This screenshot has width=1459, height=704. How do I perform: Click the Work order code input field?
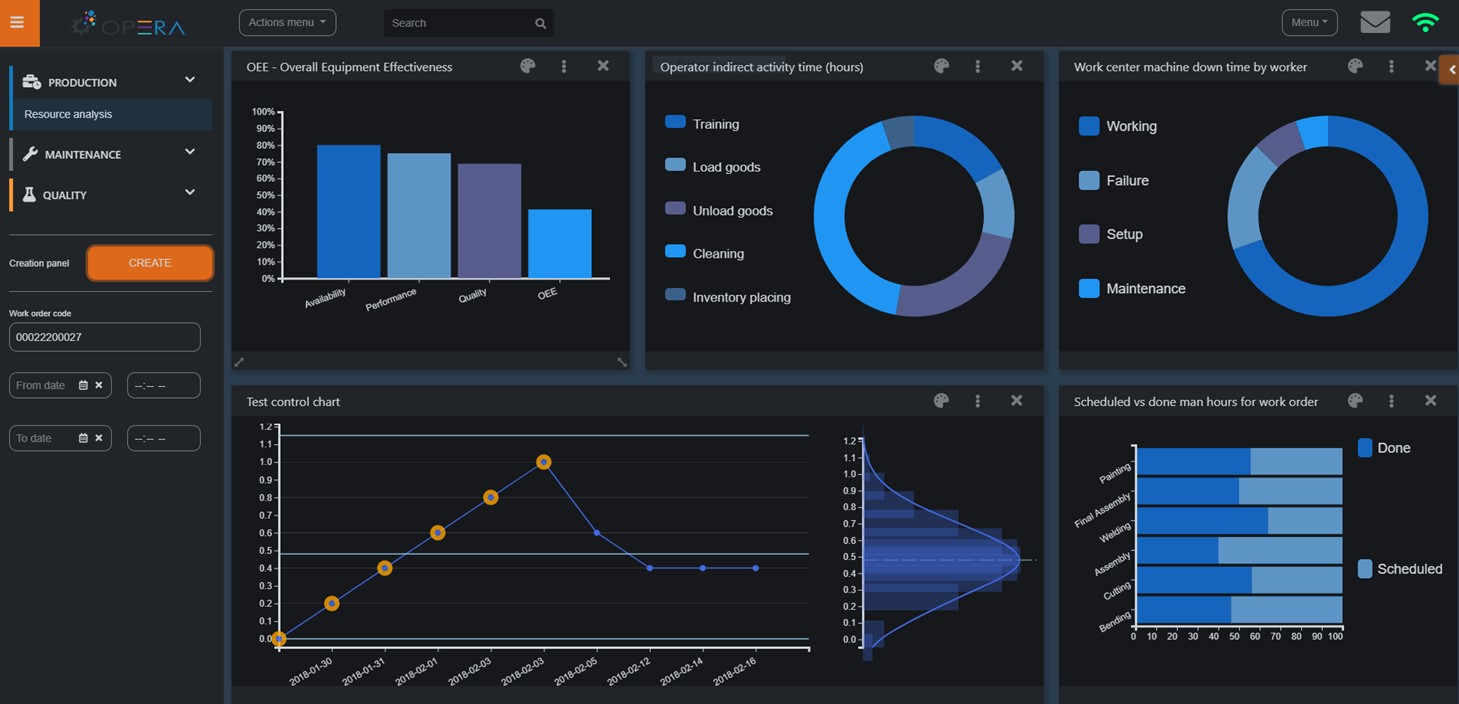[x=105, y=337]
